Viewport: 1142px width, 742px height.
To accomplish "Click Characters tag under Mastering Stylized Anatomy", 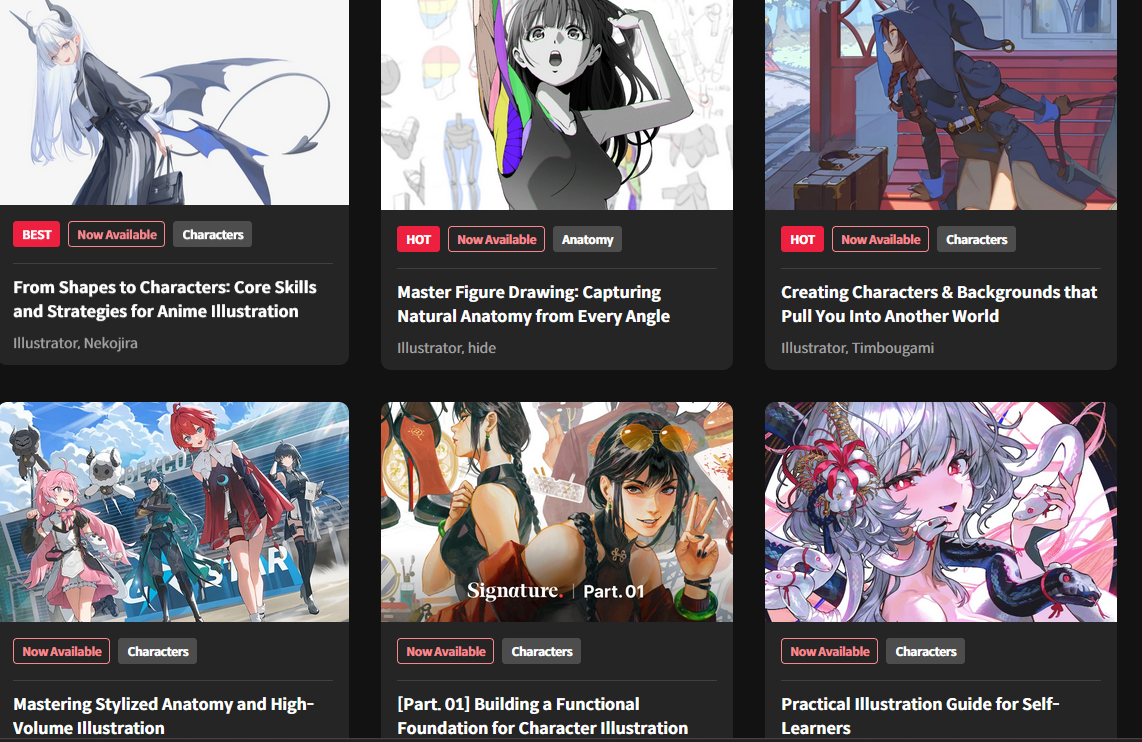I will 157,652.
